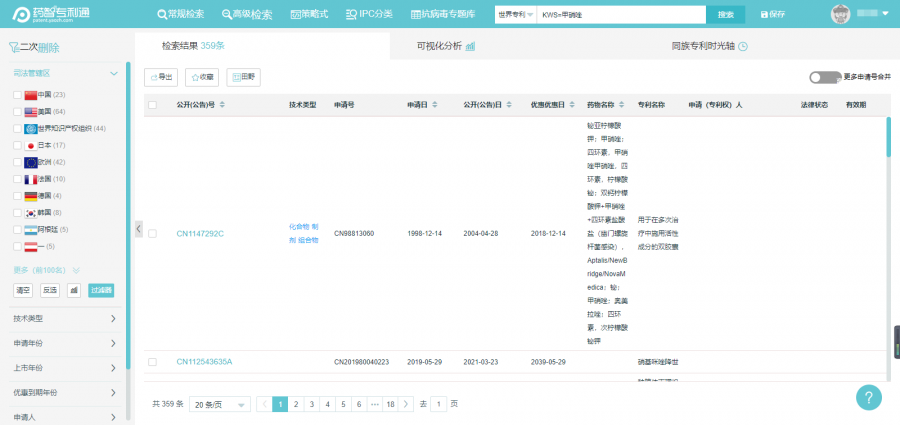Click the chart icon button in filter actions
Viewport: 900px width, 425px height.
74,290
